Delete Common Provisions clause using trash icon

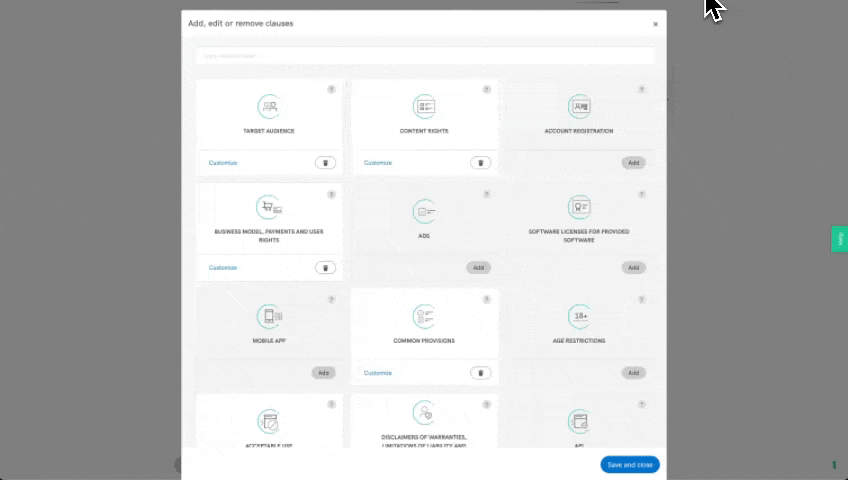point(480,372)
